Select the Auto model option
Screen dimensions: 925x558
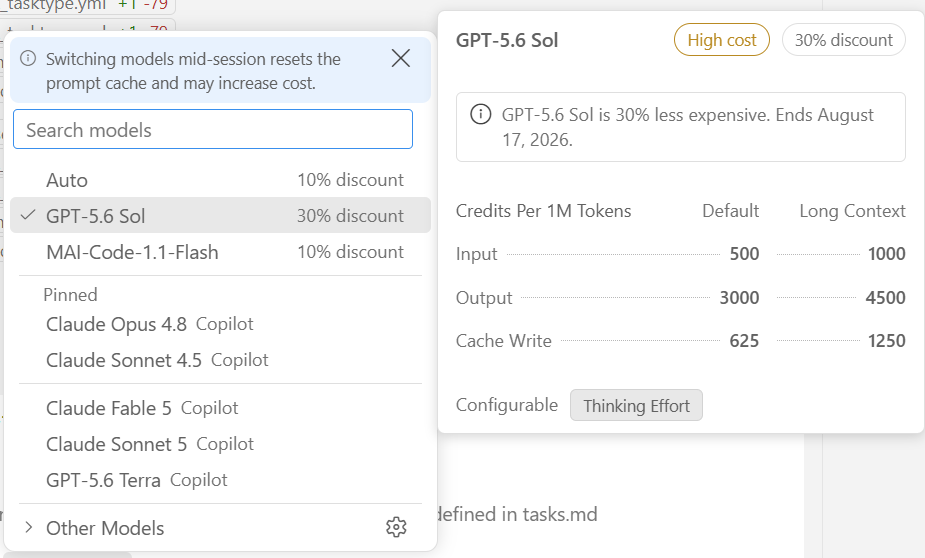click(221, 180)
